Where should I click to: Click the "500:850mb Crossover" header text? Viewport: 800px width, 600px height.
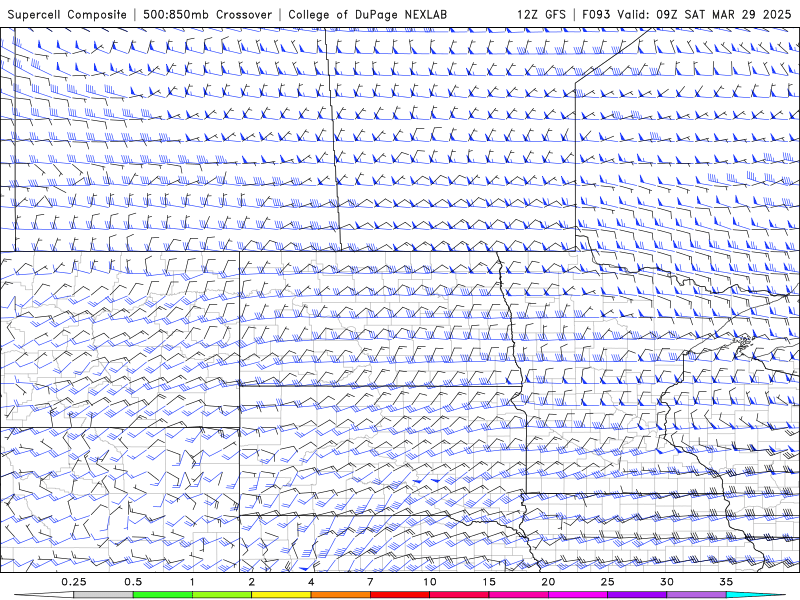tap(207, 15)
